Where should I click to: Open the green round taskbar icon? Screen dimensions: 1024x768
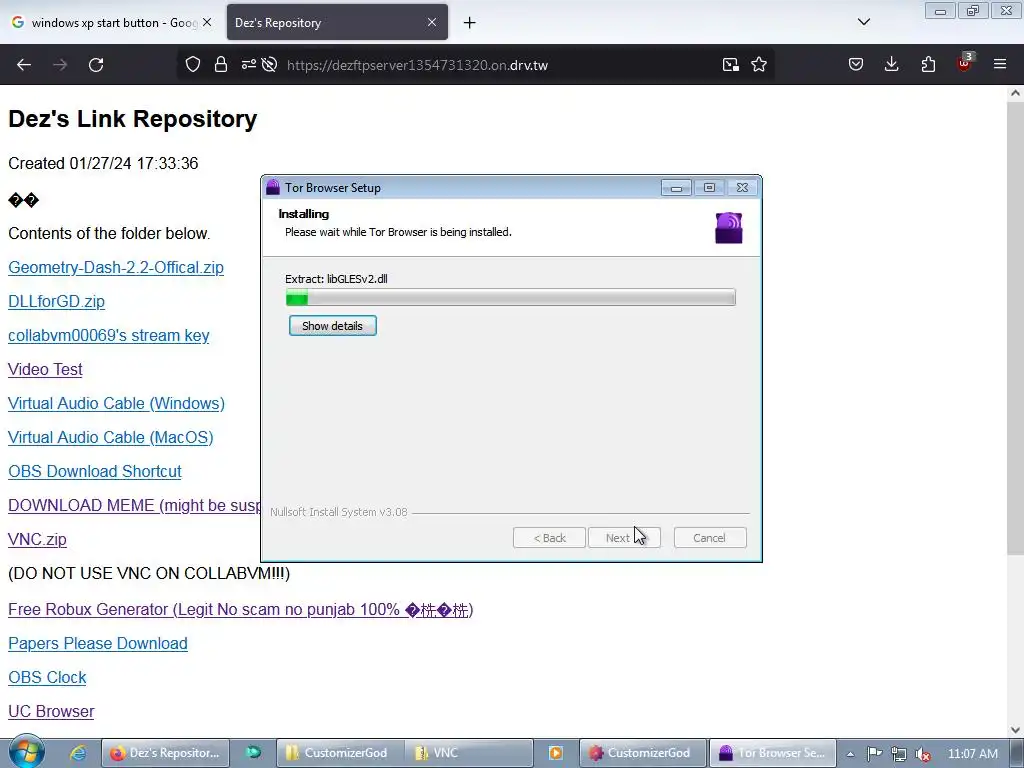tap(253, 753)
